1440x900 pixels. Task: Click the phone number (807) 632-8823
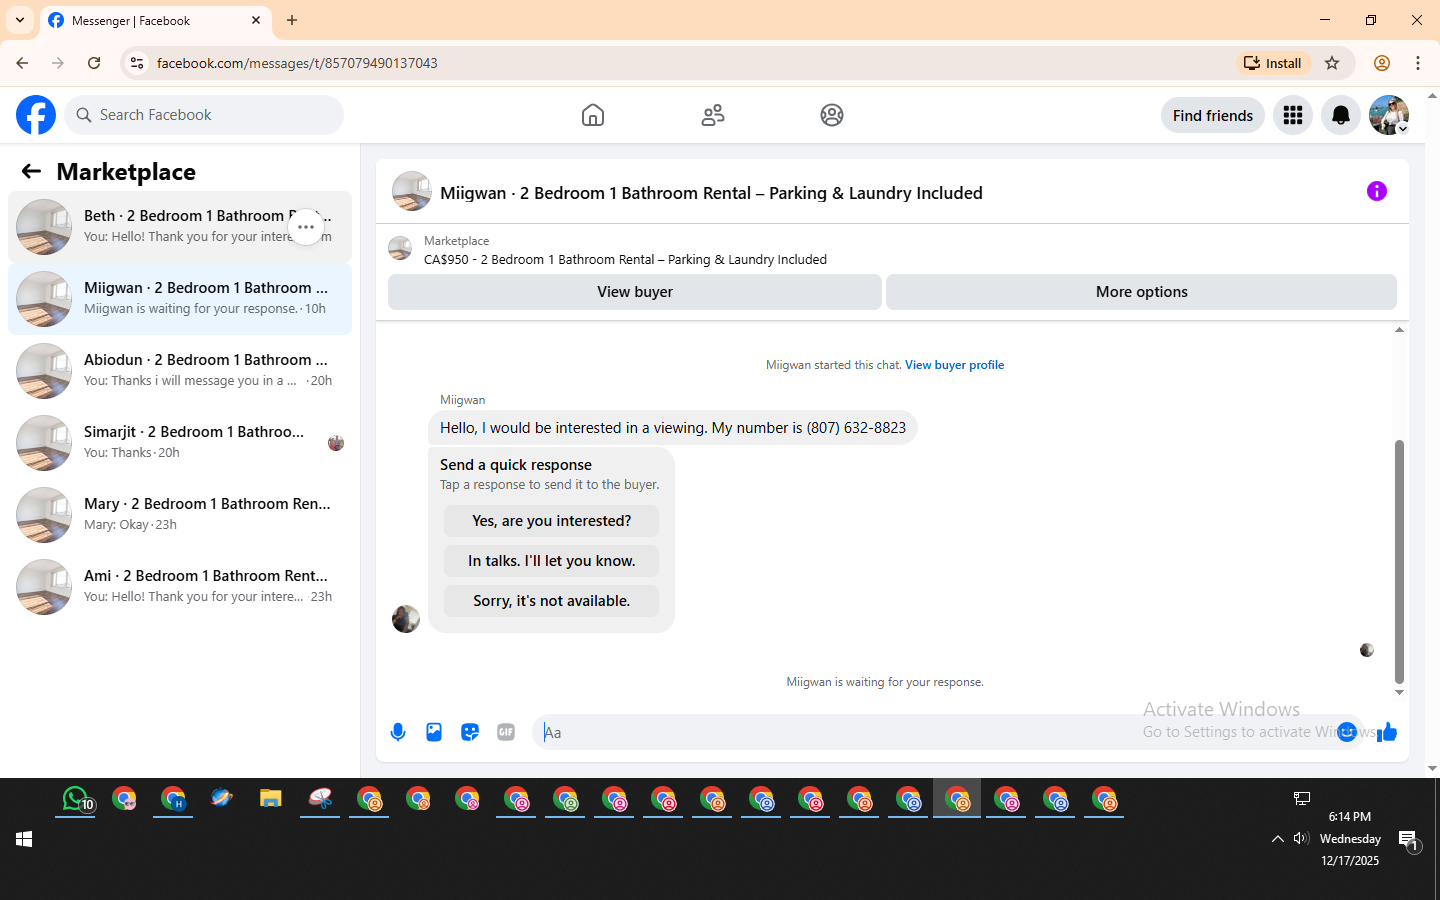[856, 428]
